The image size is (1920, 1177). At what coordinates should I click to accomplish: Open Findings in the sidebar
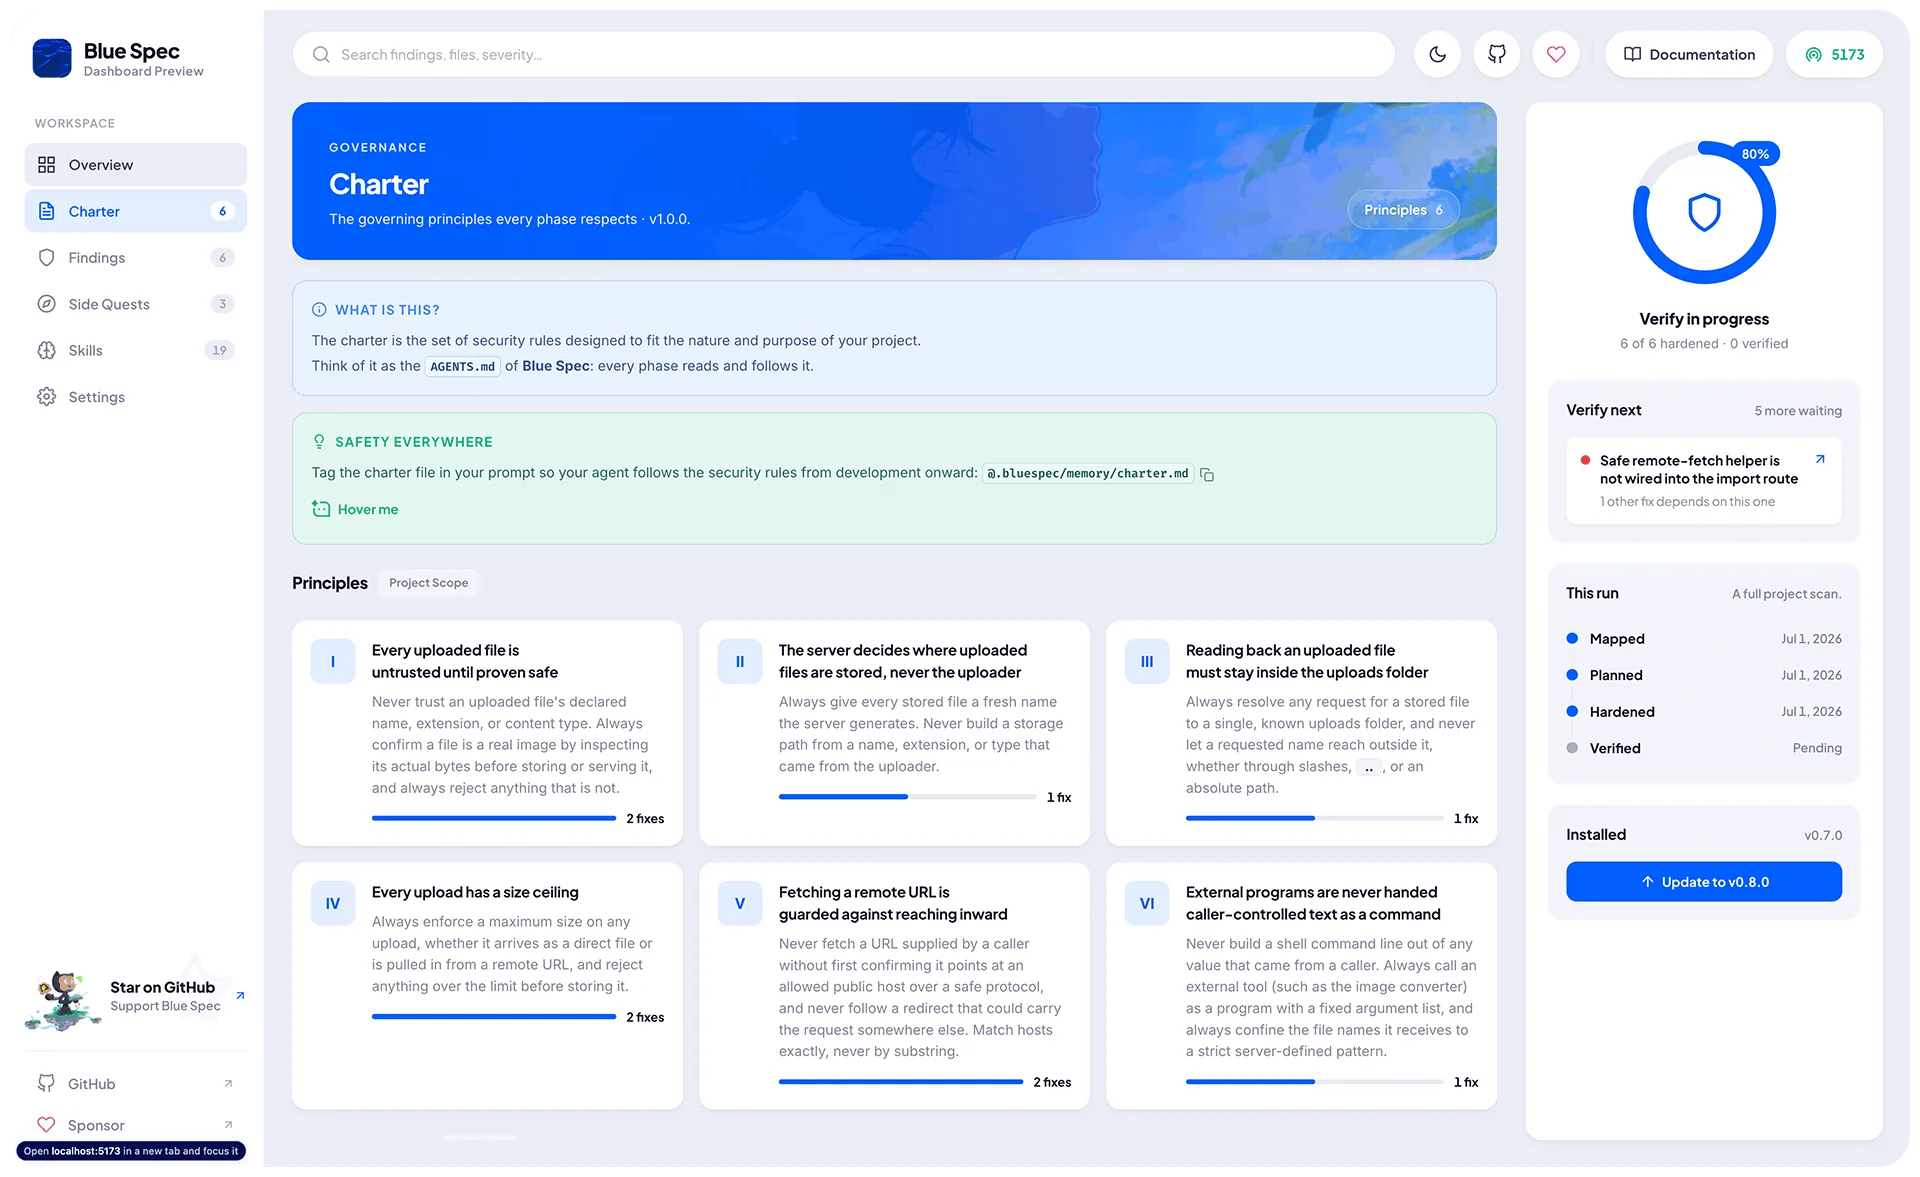coord(136,258)
